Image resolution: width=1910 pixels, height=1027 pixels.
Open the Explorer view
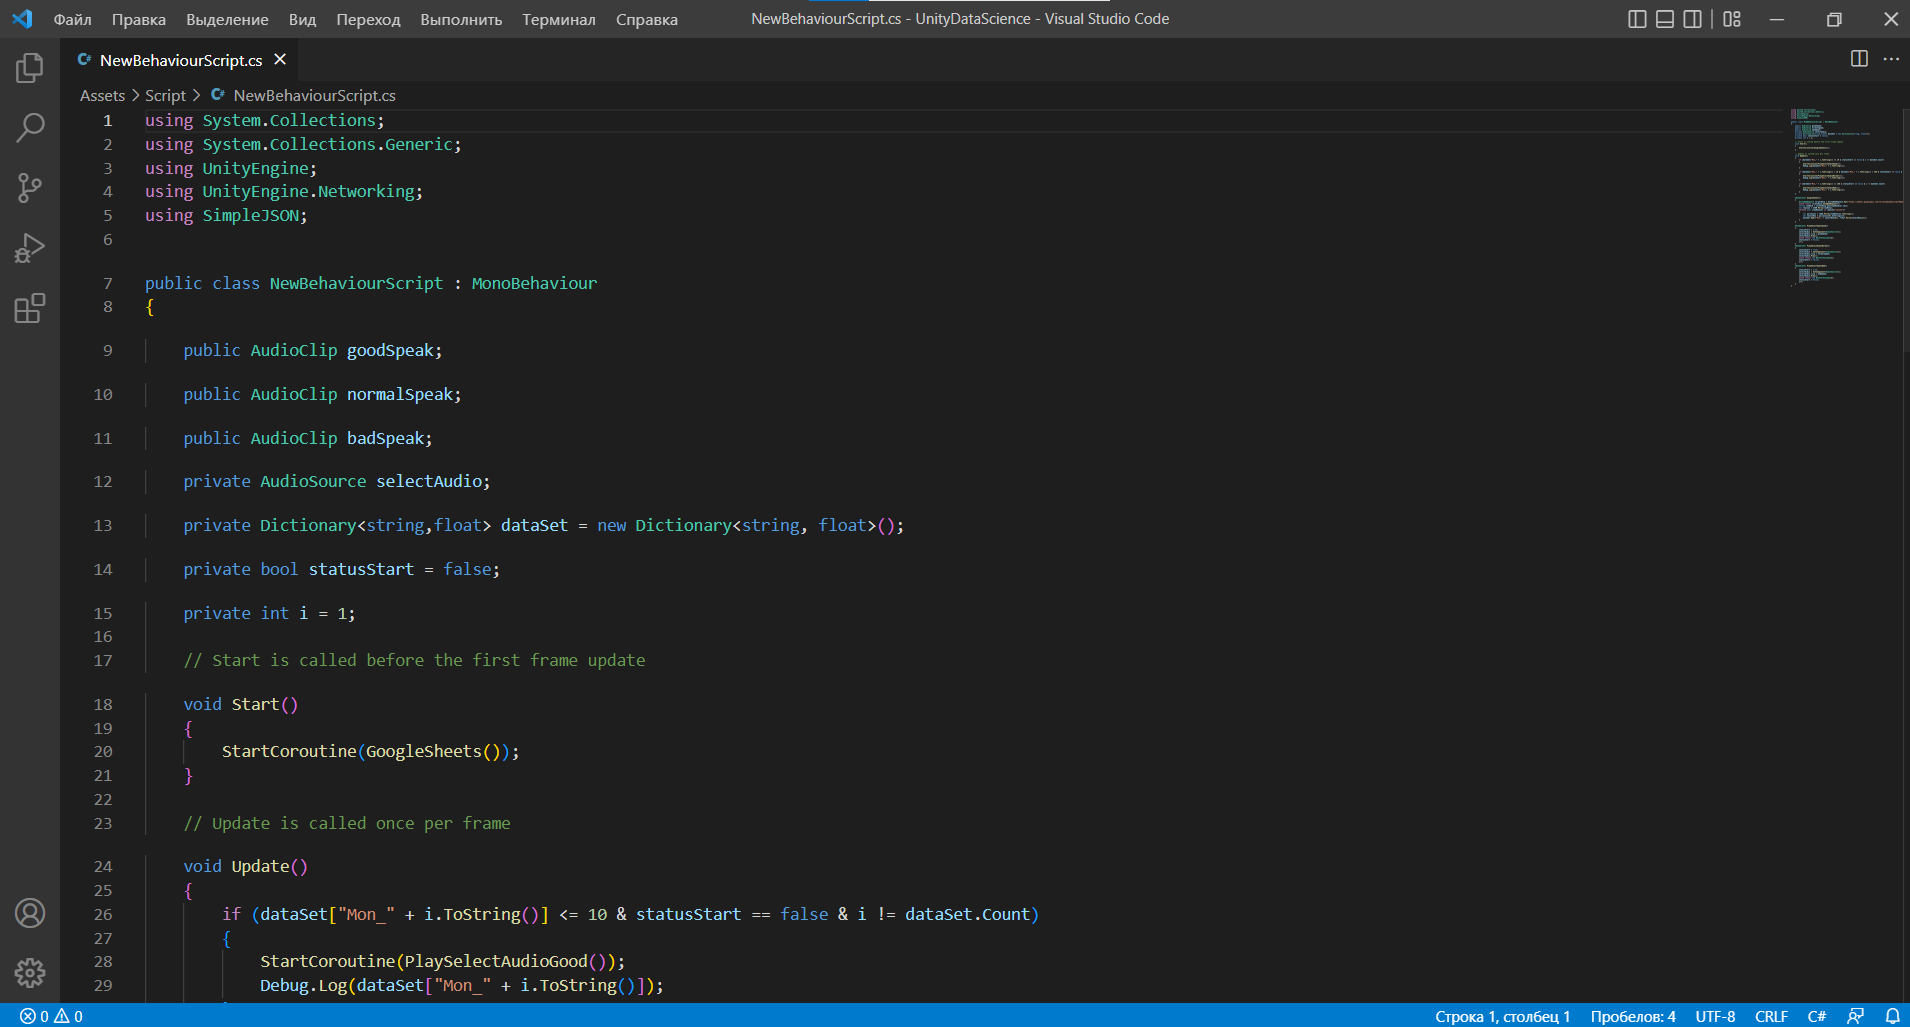(x=29, y=67)
